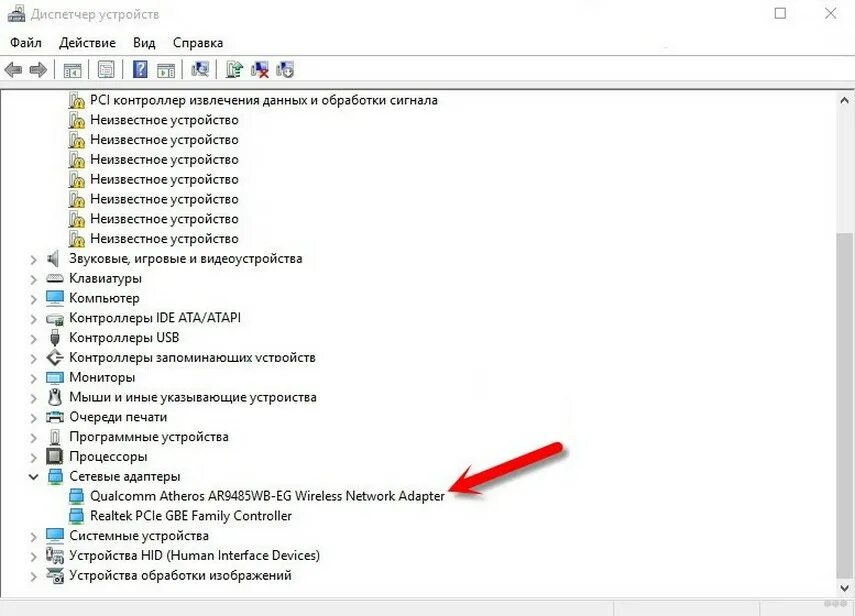Click the disable device down-arrow icon

pyautogui.click(x=285, y=70)
